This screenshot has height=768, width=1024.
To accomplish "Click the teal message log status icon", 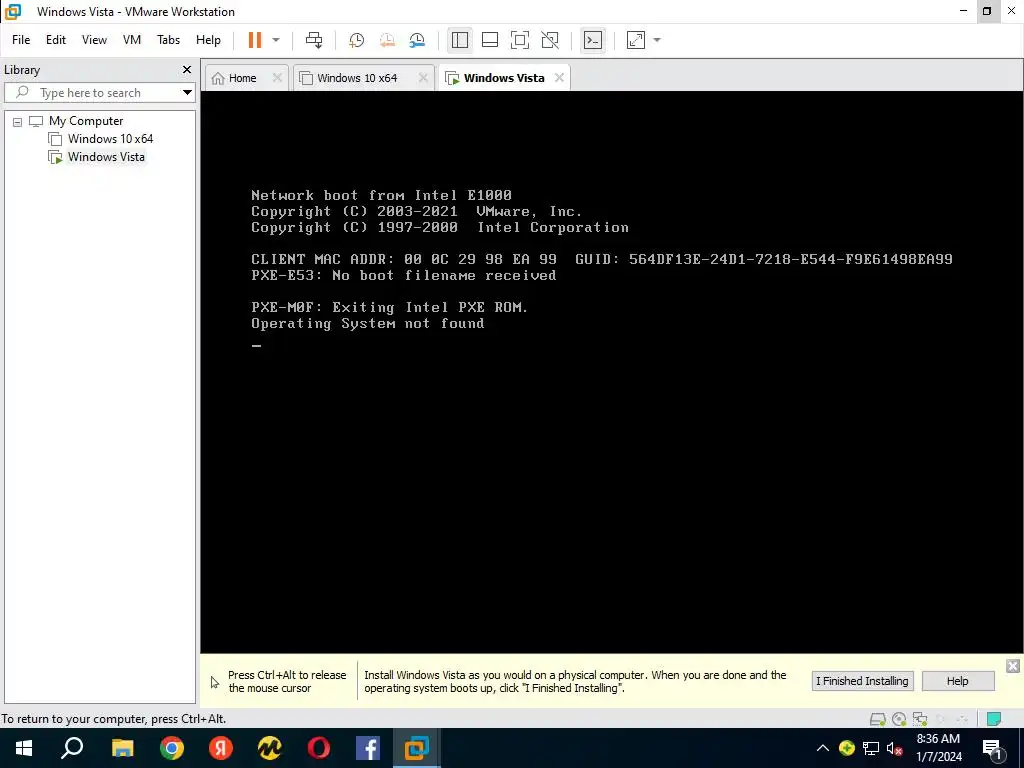I will 994,719.
